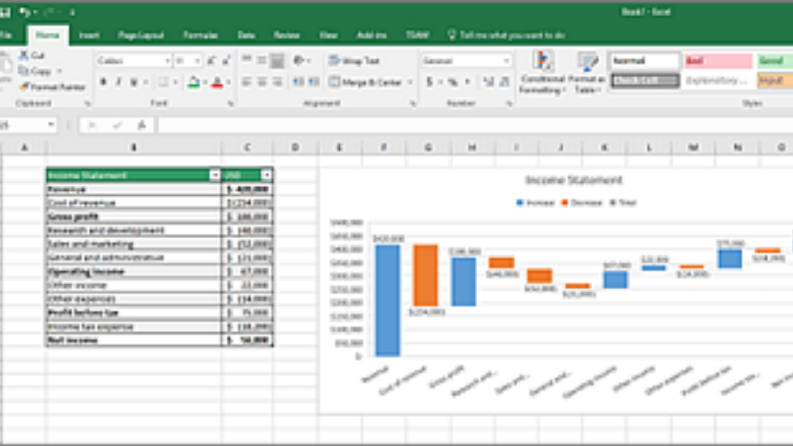Open the Income Statement column filter dropdown

point(214,175)
